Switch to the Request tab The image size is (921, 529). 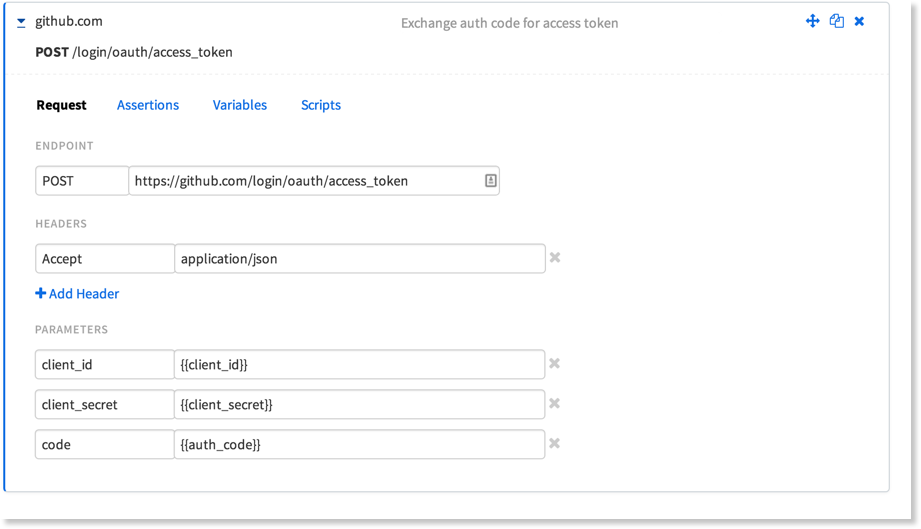pyautogui.click(x=61, y=105)
